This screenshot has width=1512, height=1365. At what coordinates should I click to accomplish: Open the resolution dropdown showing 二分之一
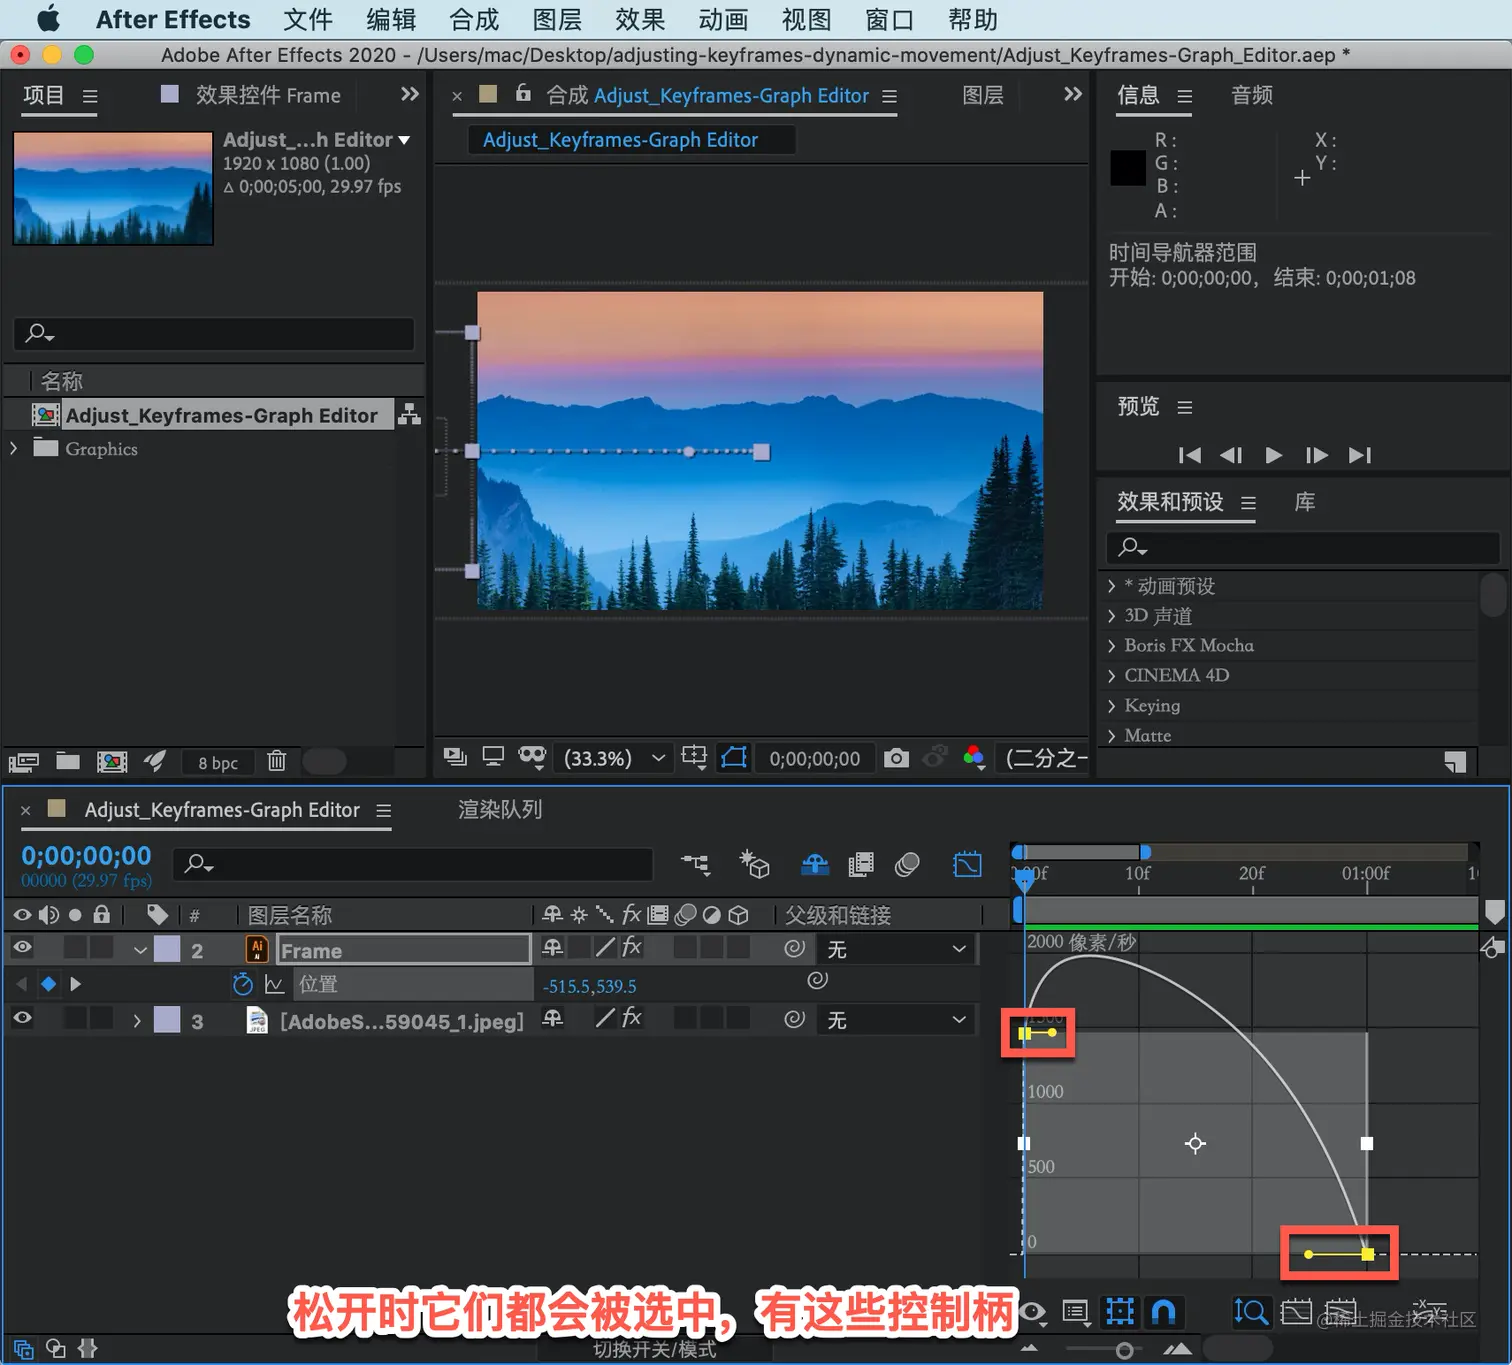[x=1045, y=758]
